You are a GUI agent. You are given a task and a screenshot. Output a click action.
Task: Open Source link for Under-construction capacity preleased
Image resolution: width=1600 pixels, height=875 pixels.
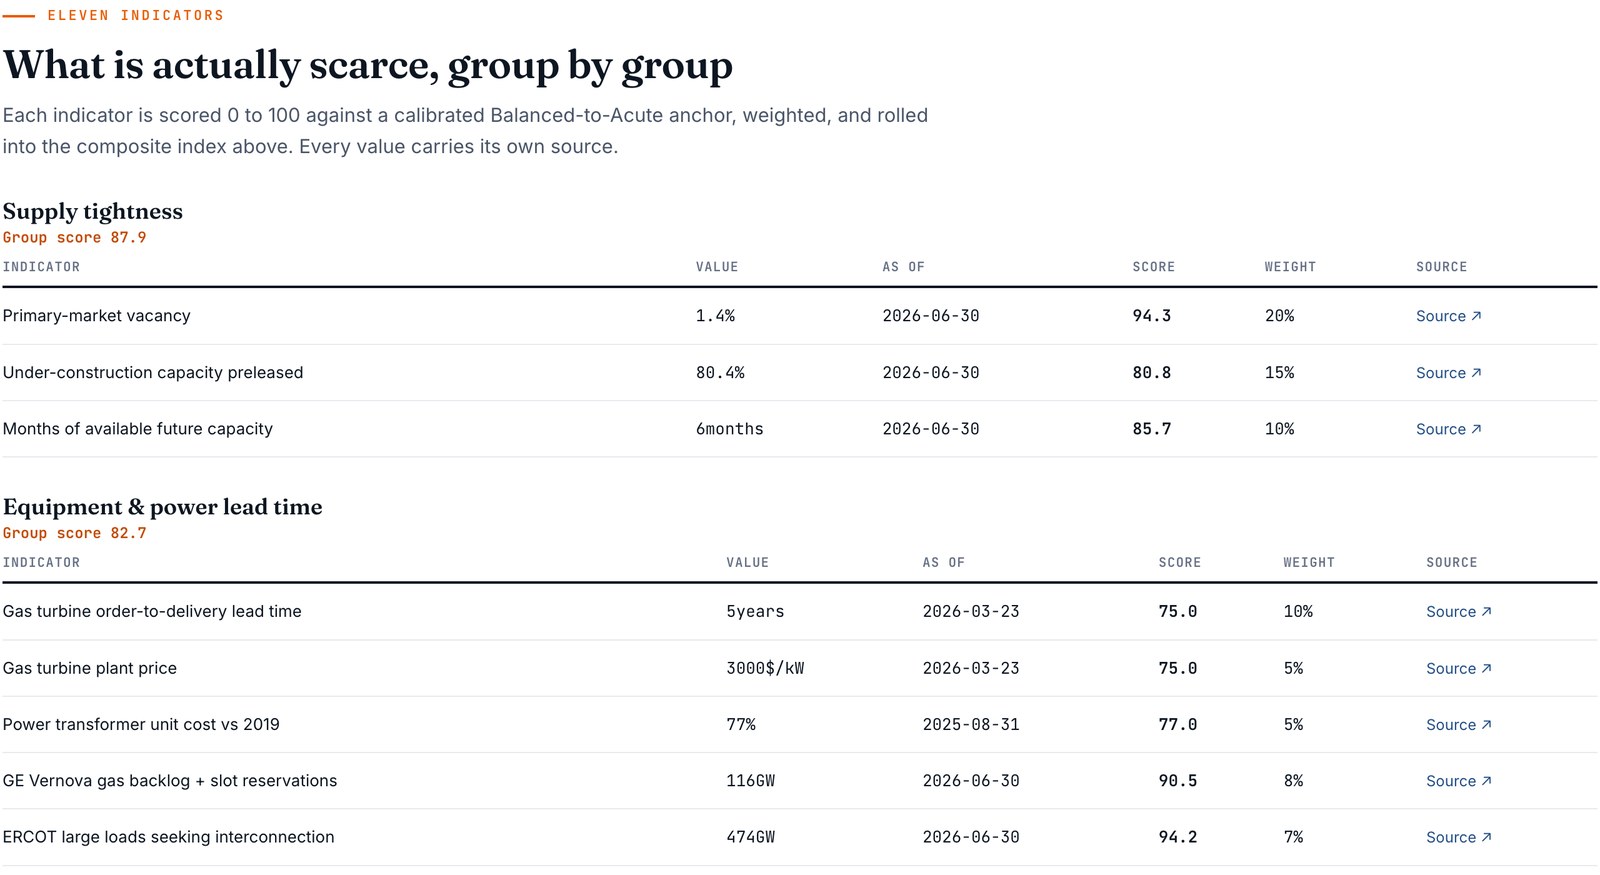[x=1448, y=373]
